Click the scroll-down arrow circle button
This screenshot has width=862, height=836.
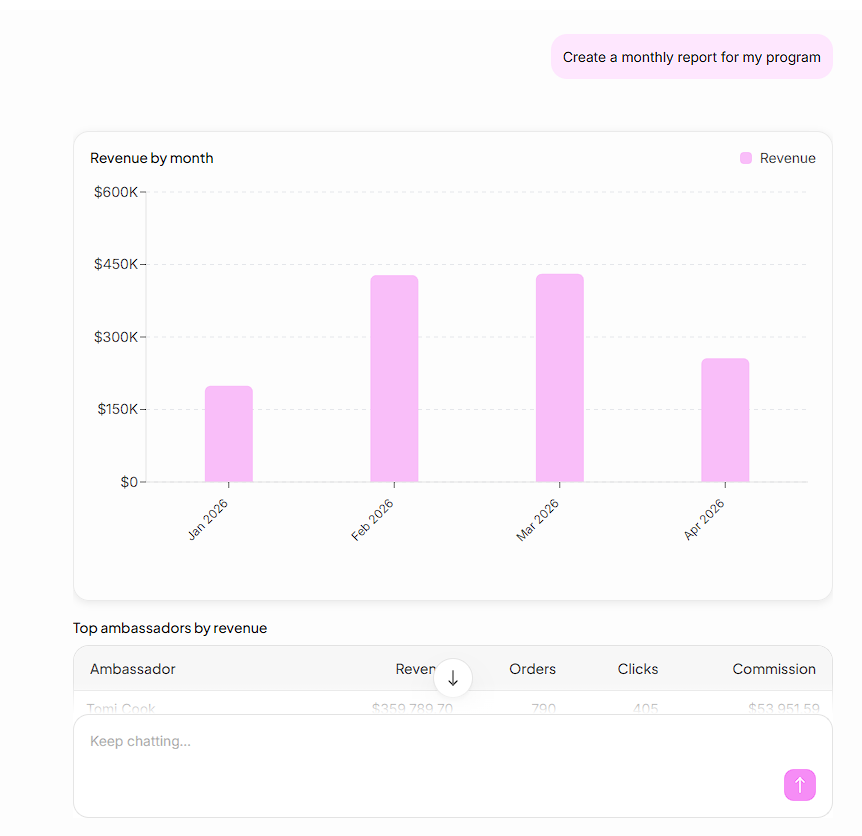pos(452,678)
